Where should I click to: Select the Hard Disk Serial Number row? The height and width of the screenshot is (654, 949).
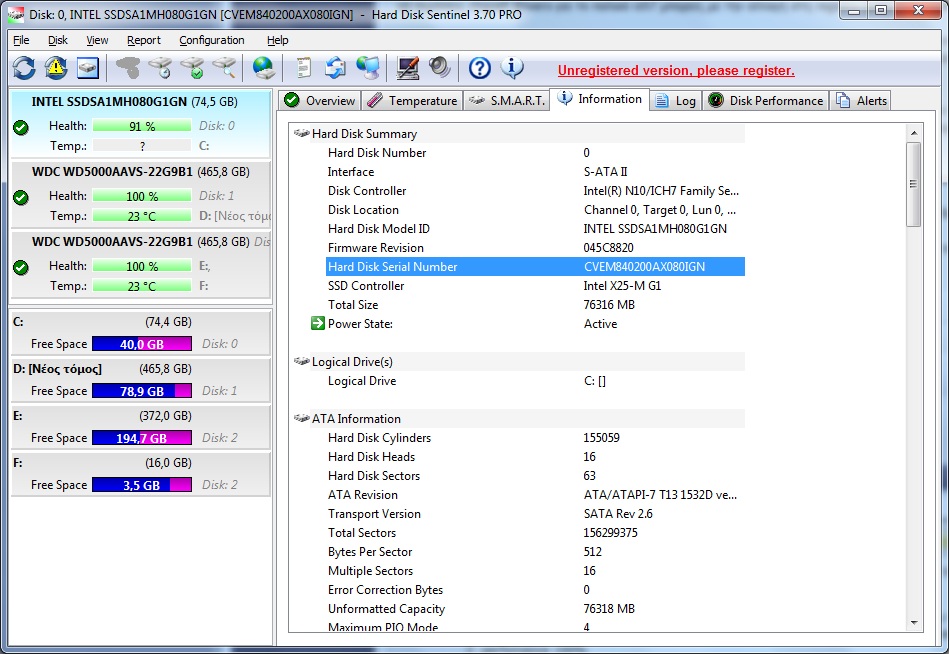click(535, 266)
